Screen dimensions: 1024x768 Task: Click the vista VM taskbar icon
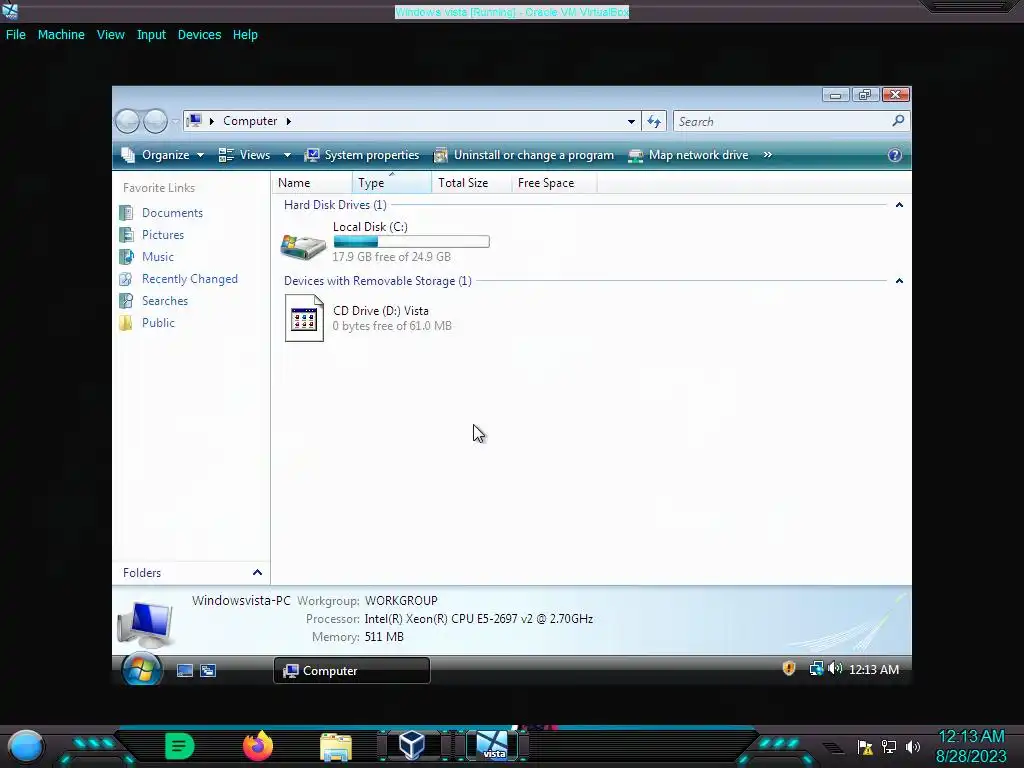492,745
